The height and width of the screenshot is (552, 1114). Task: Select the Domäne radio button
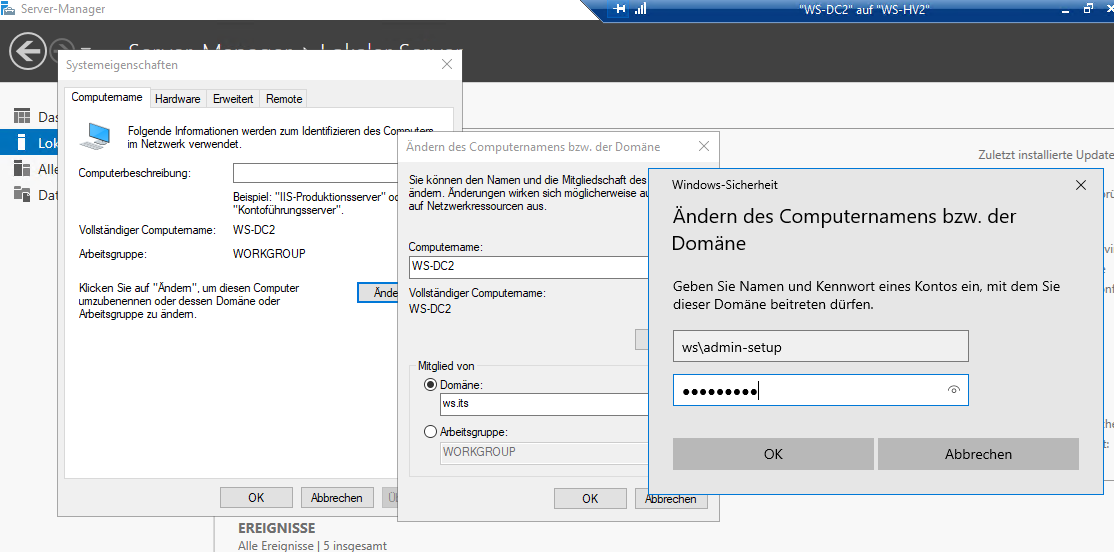coord(430,384)
